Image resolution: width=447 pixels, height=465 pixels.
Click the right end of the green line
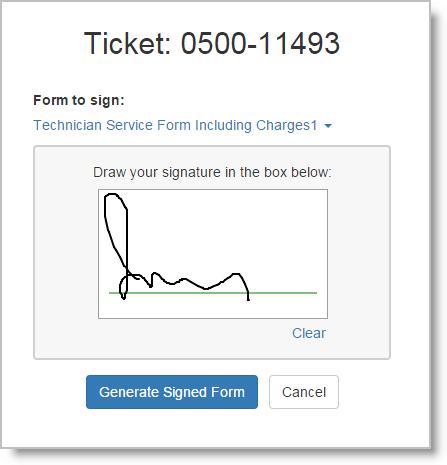tap(314, 293)
